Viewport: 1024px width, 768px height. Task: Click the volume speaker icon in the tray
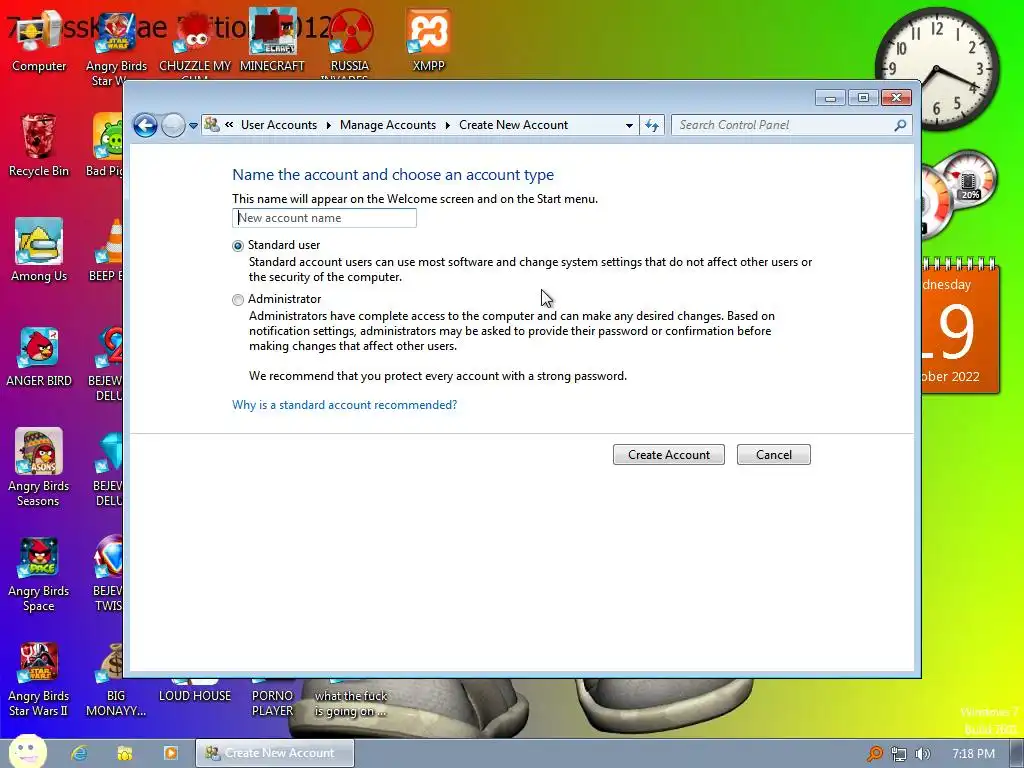coord(923,754)
